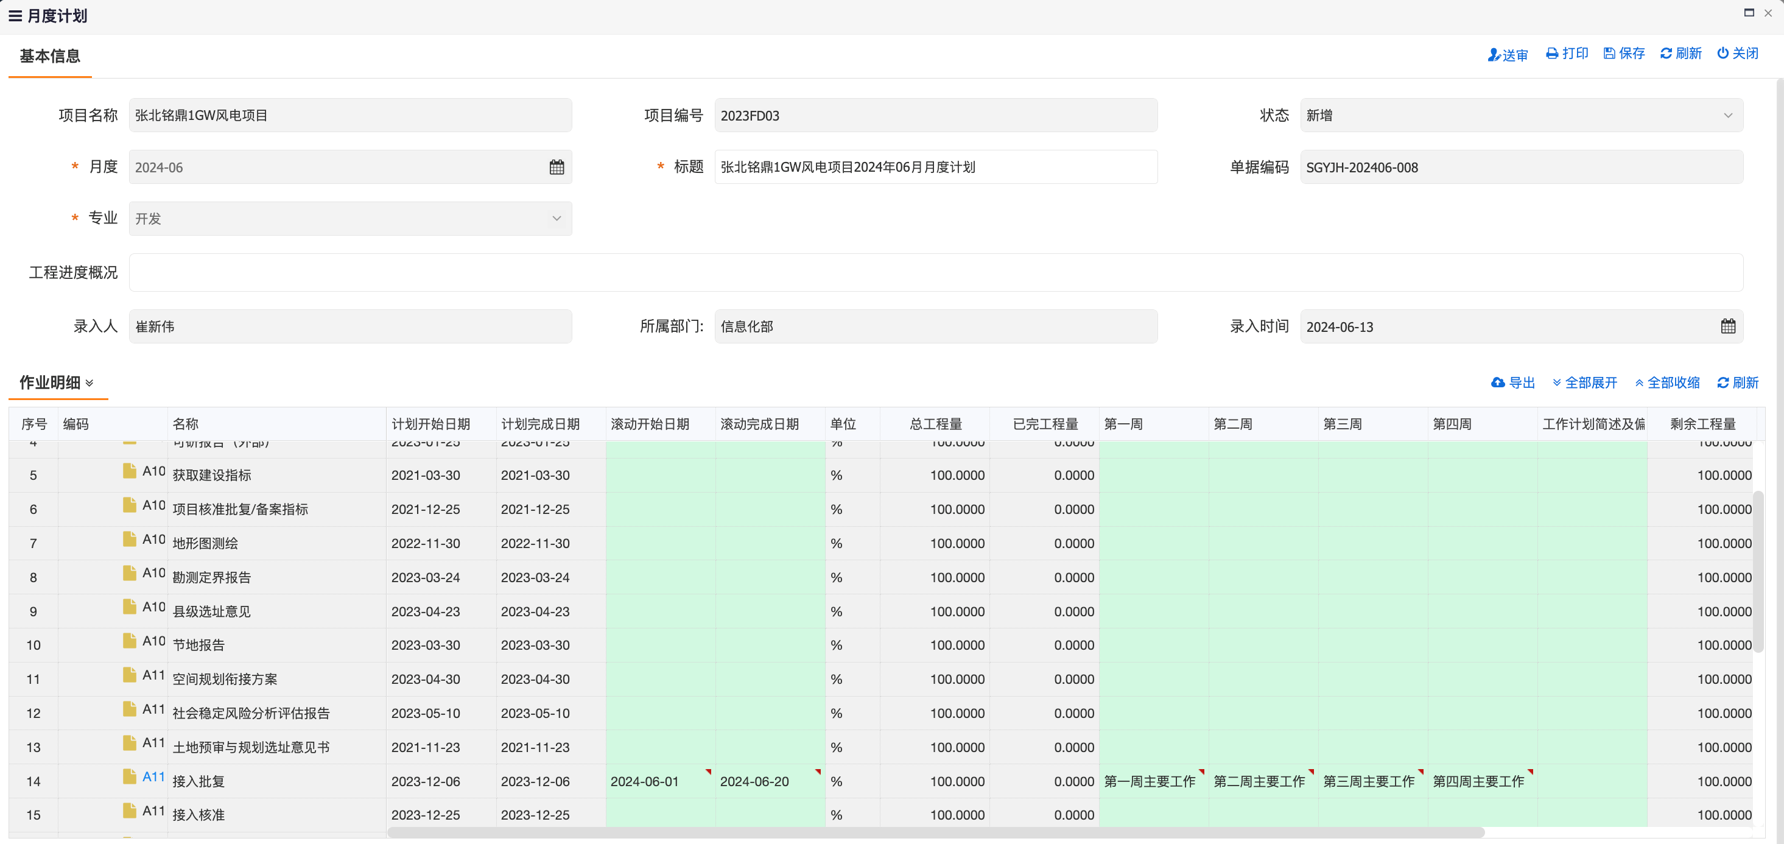
Task: Open the 录入时间 calendar picker icon
Action: point(1728,326)
